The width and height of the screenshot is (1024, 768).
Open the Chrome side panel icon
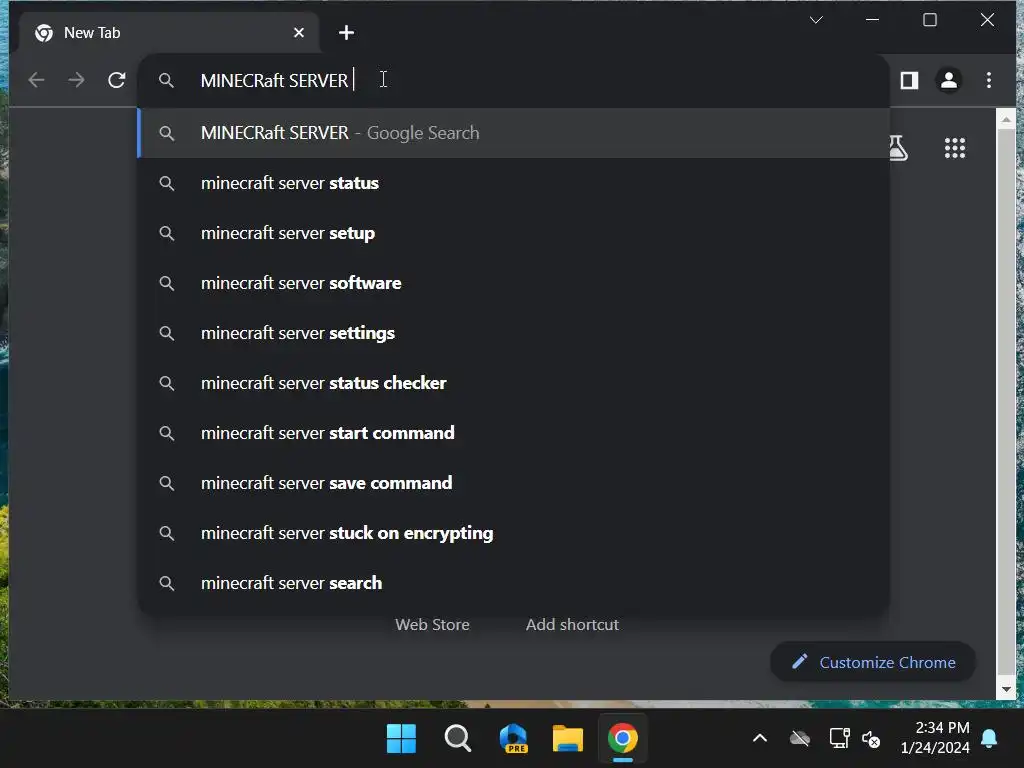pyautogui.click(x=909, y=80)
